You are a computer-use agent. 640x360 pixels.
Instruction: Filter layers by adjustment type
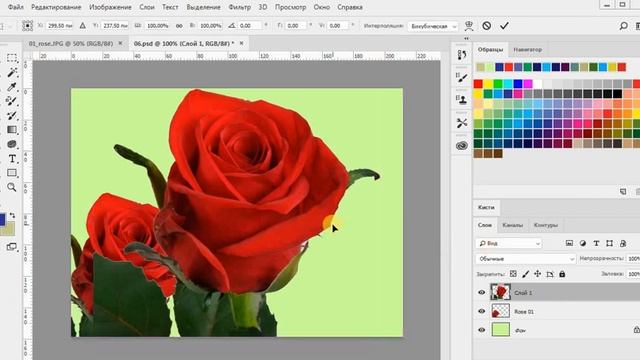pyautogui.click(x=582, y=243)
